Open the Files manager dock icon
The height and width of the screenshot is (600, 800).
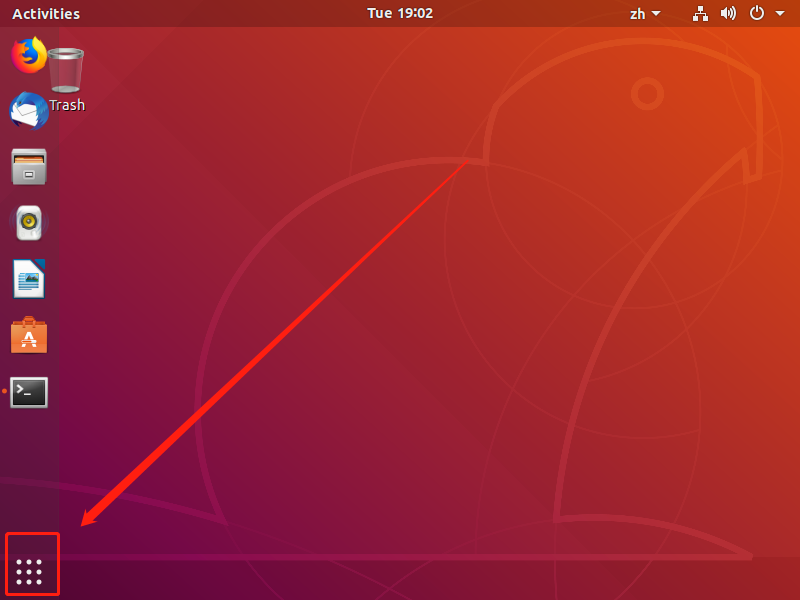click(x=29, y=167)
